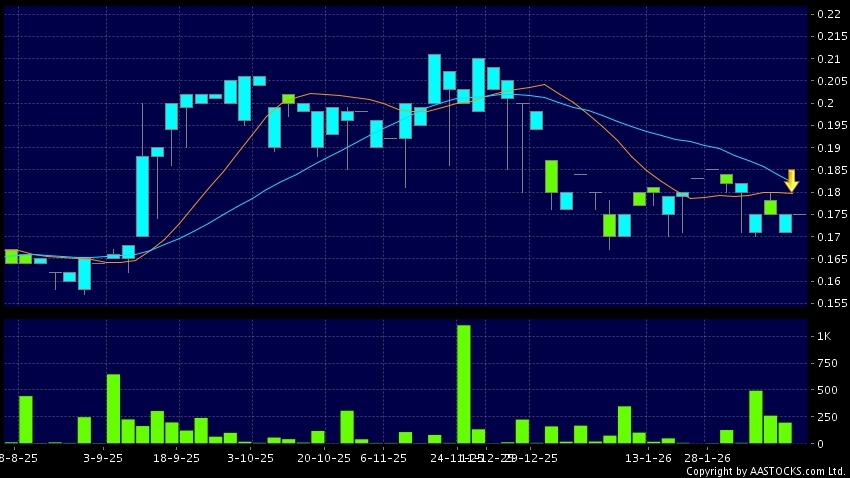Select the 6-11-25 date label
The height and width of the screenshot is (478, 850).
click(x=383, y=457)
